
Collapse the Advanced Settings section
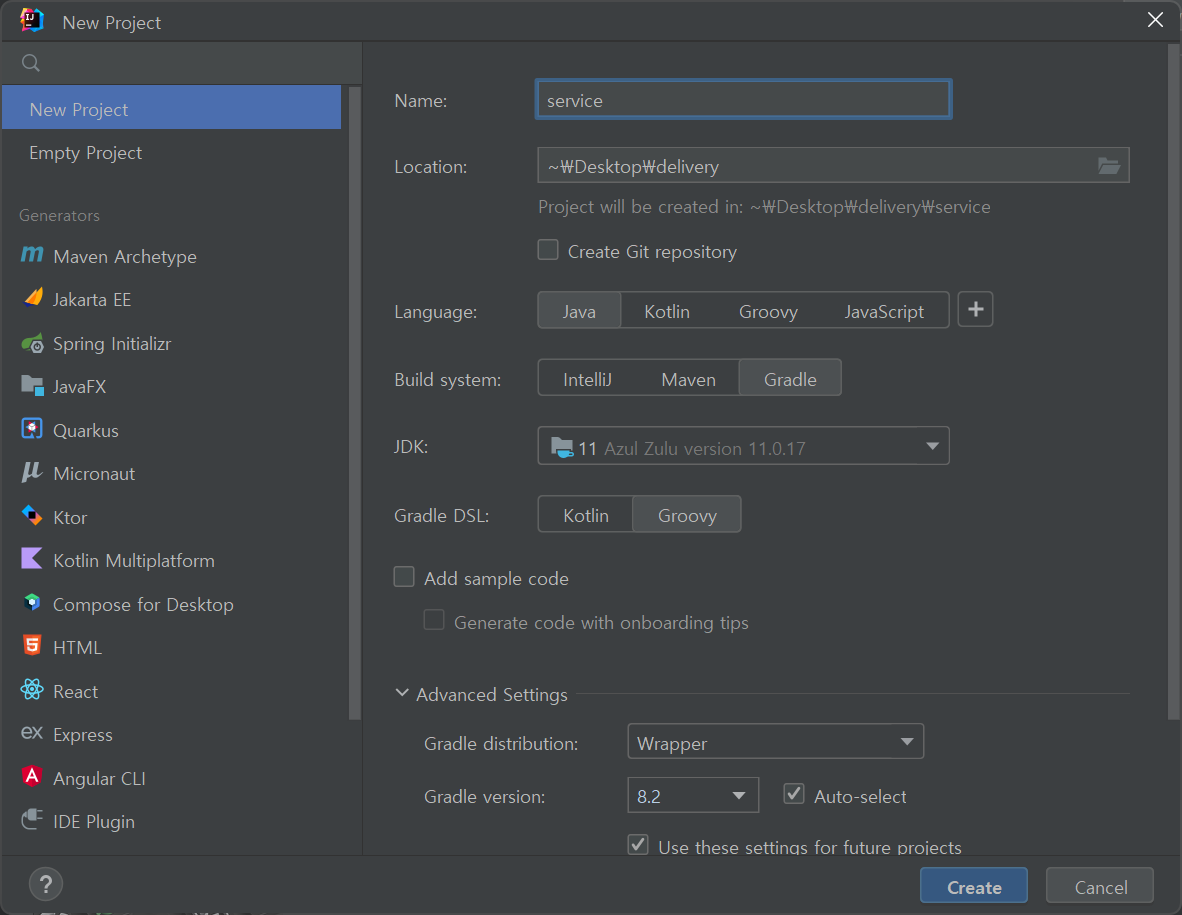403,693
